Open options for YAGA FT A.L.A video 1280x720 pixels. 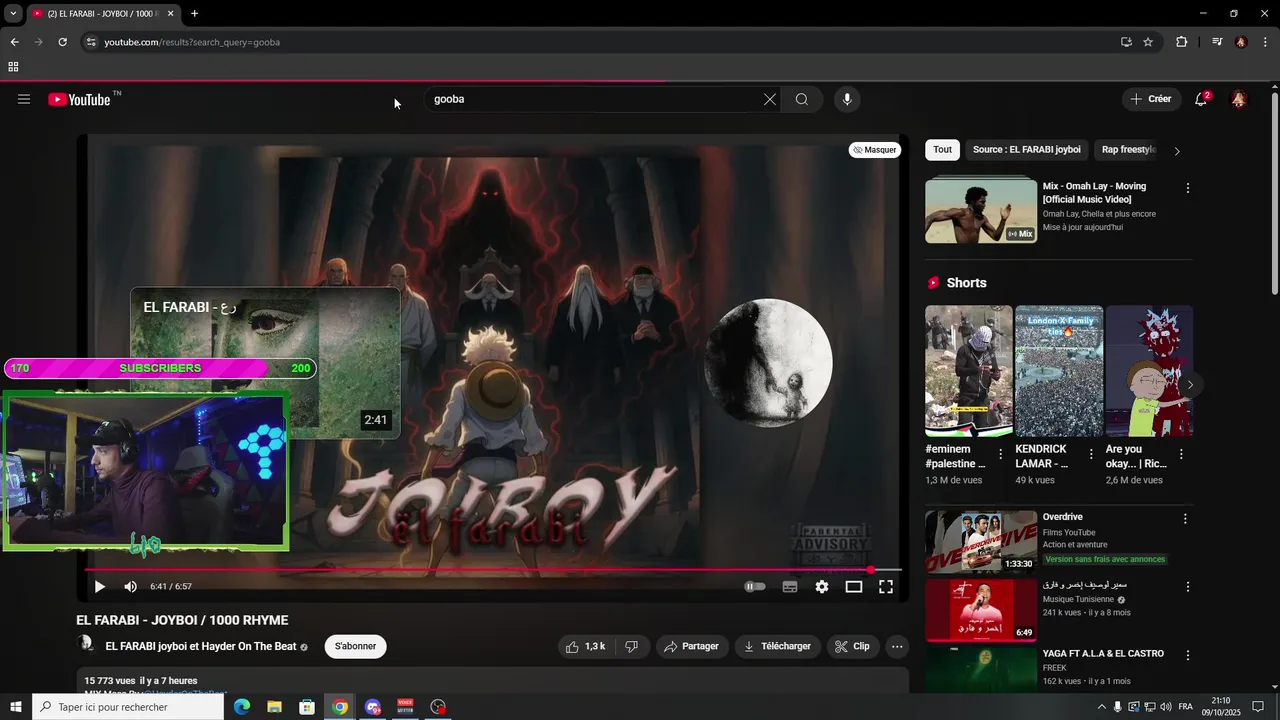[x=1188, y=656]
